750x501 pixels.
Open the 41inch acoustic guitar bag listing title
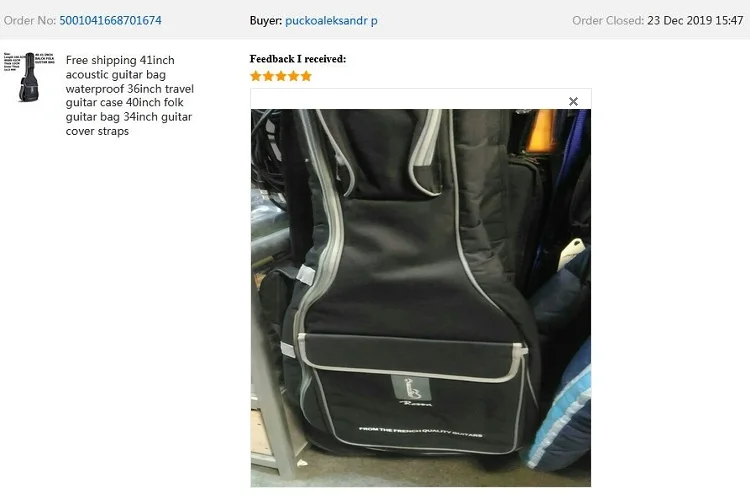tap(130, 96)
